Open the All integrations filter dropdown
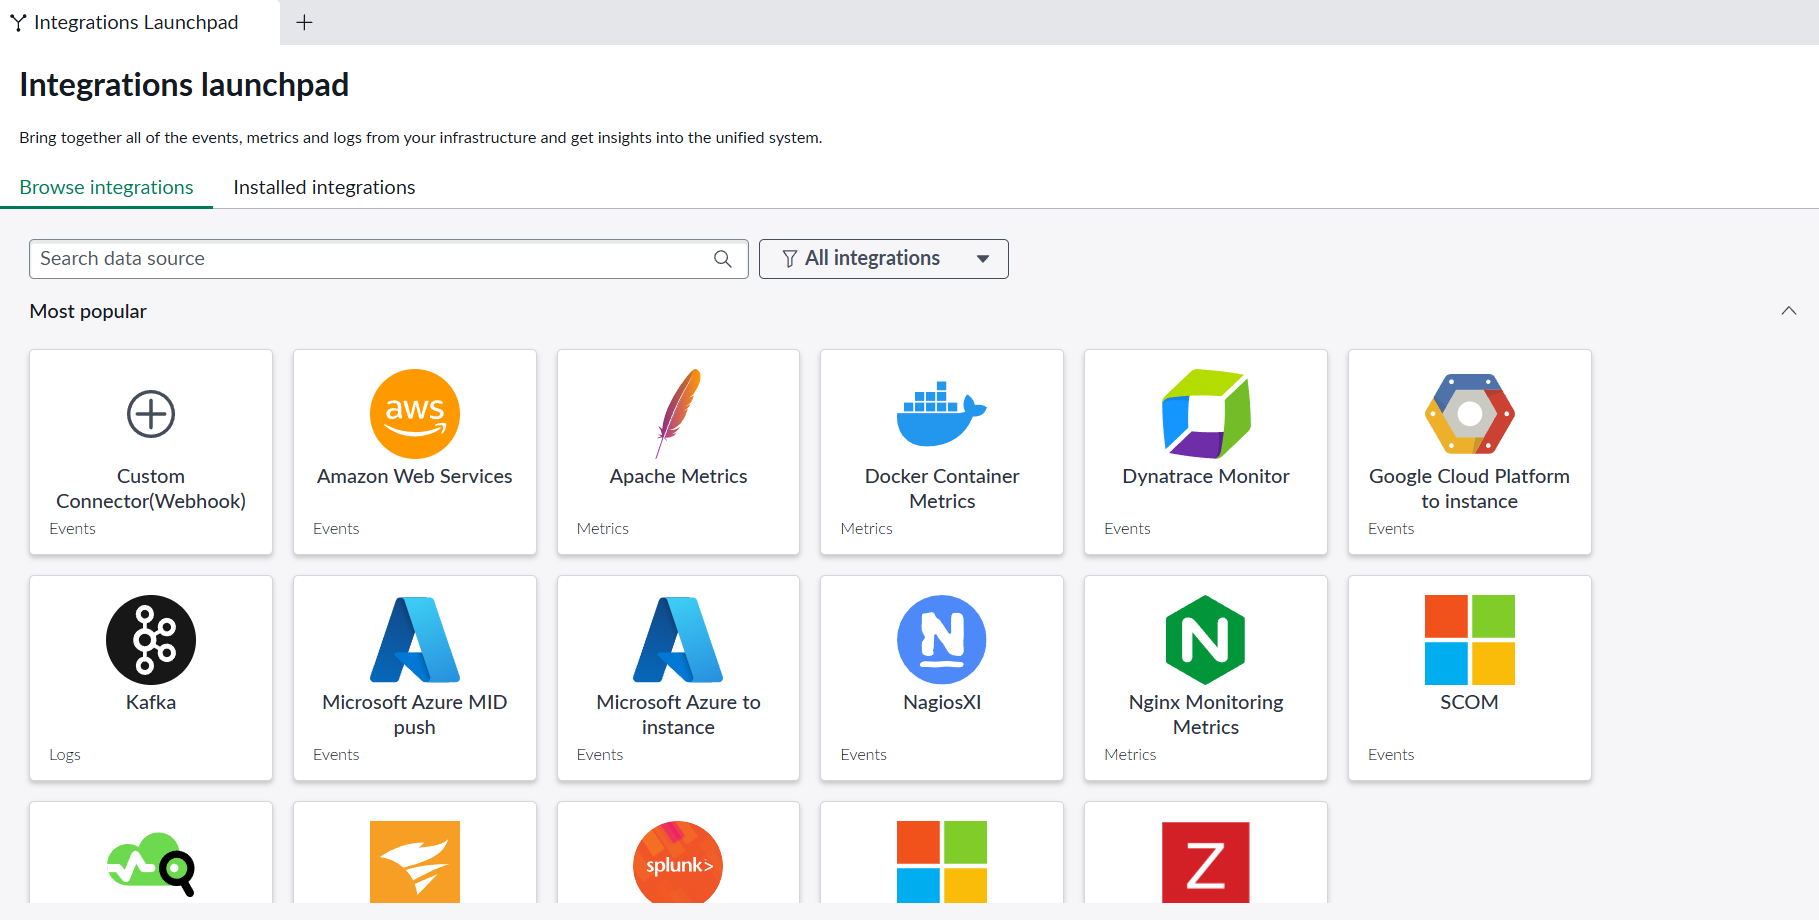 coord(884,259)
